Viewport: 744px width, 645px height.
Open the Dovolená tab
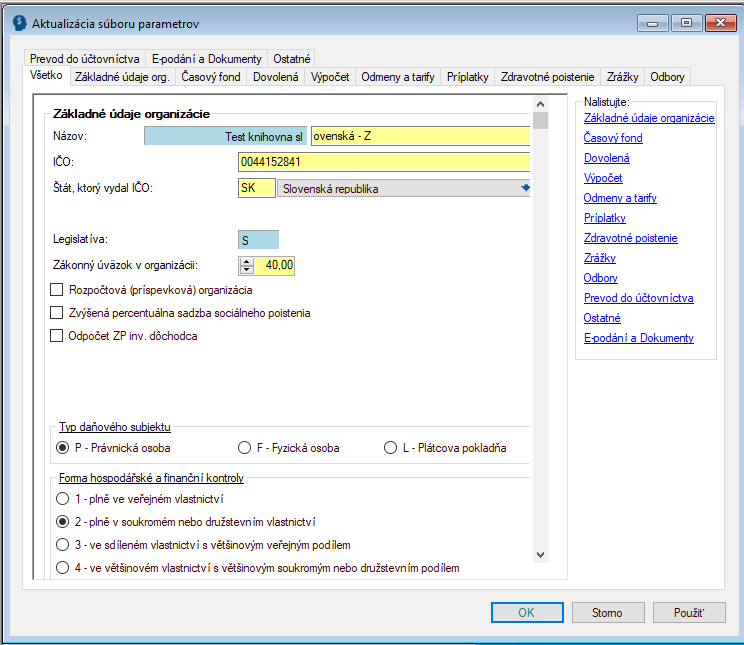(276, 77)
